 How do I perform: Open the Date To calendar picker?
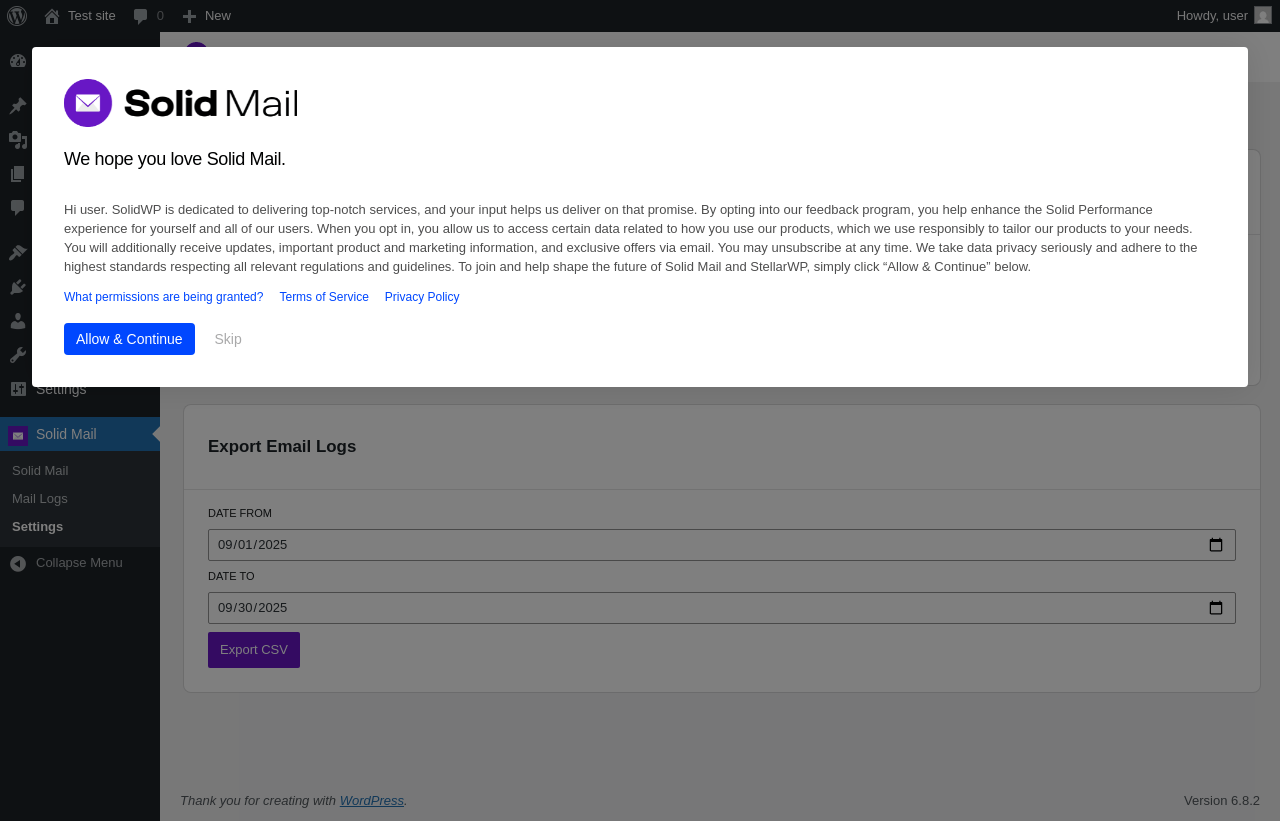[1216, 608]
